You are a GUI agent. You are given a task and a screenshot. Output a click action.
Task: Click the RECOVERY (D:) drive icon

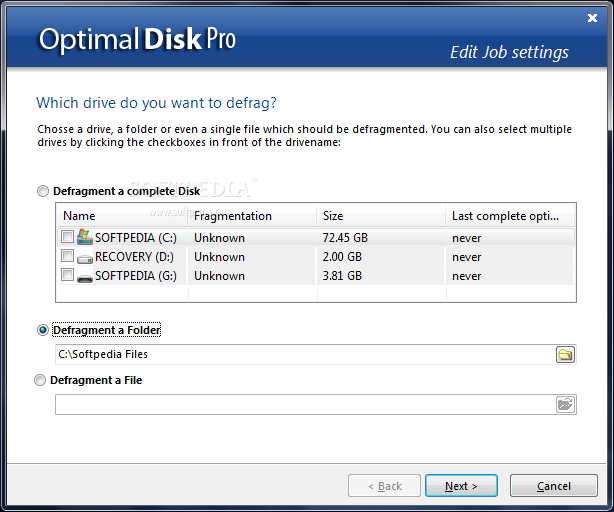coord(85,258)
